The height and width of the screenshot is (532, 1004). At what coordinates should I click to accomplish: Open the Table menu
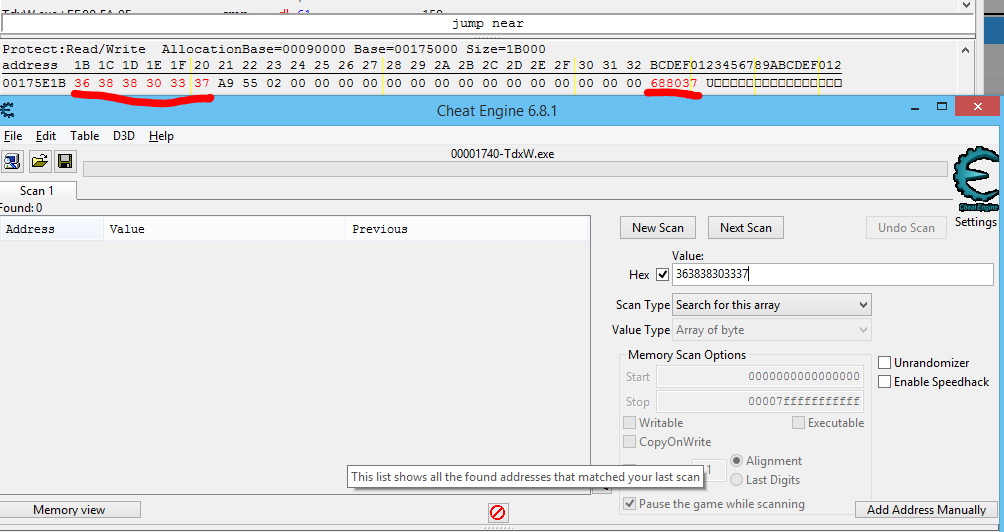[84, 136]
